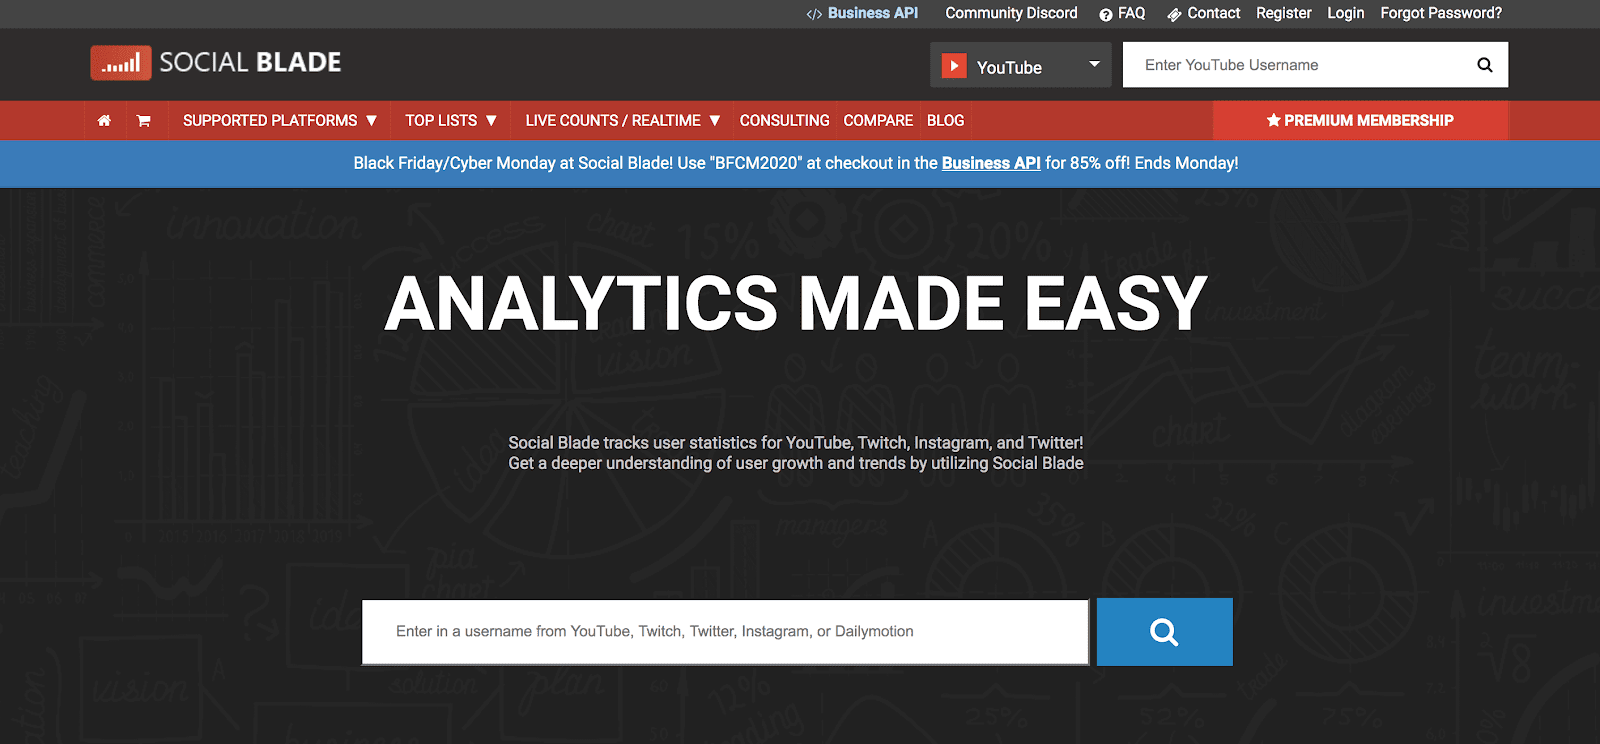Open the Blog page
1600x744 pixels.
[x=945, y=120]
